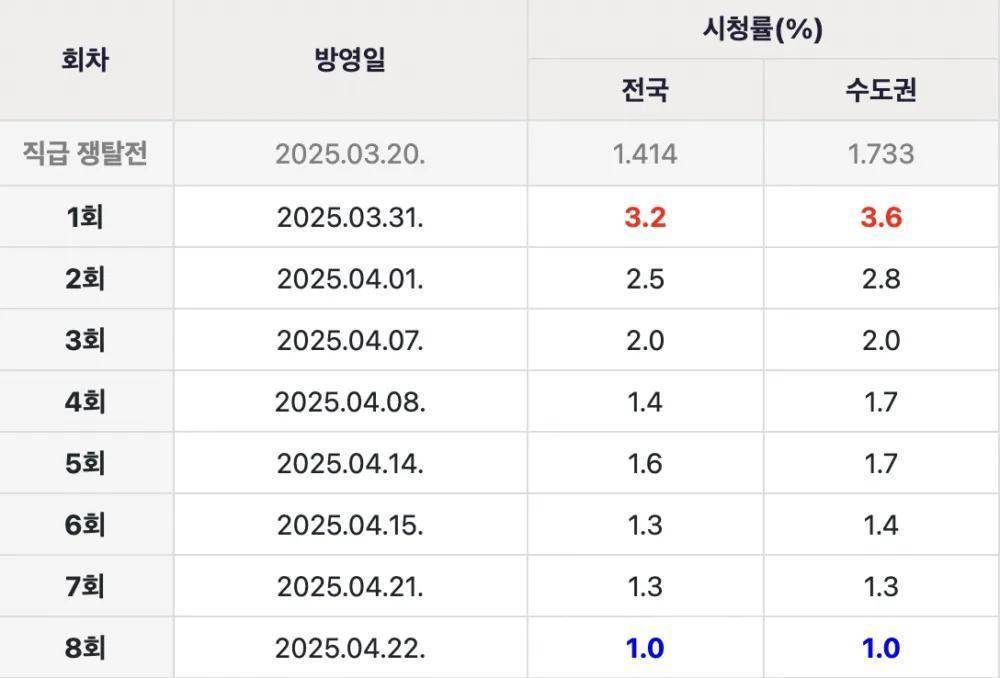Select the 2회 episode cell
The height and width of the screenshot is (678, 1000).
point(85,279)
